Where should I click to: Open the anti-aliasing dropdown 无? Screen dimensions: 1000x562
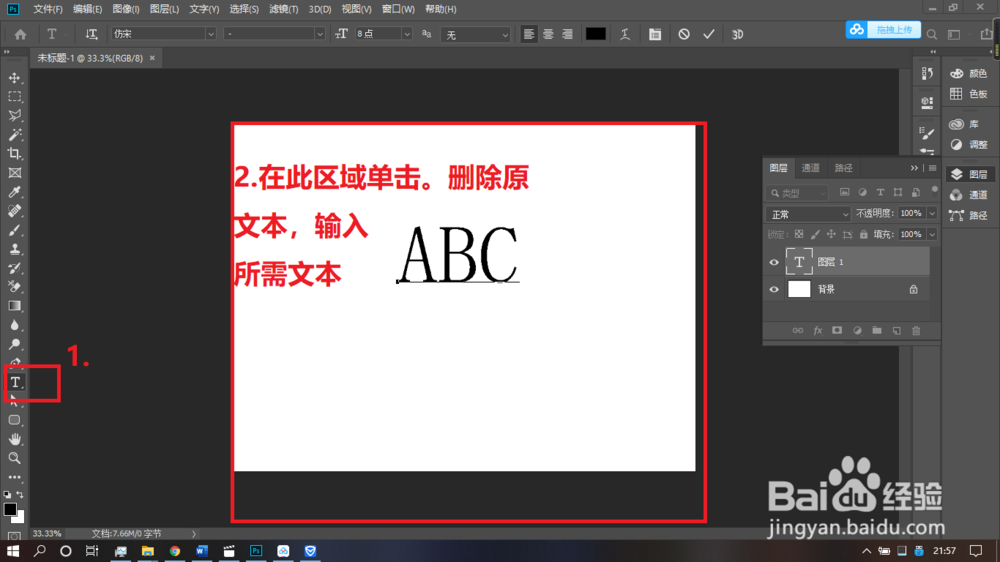point(475,34)
